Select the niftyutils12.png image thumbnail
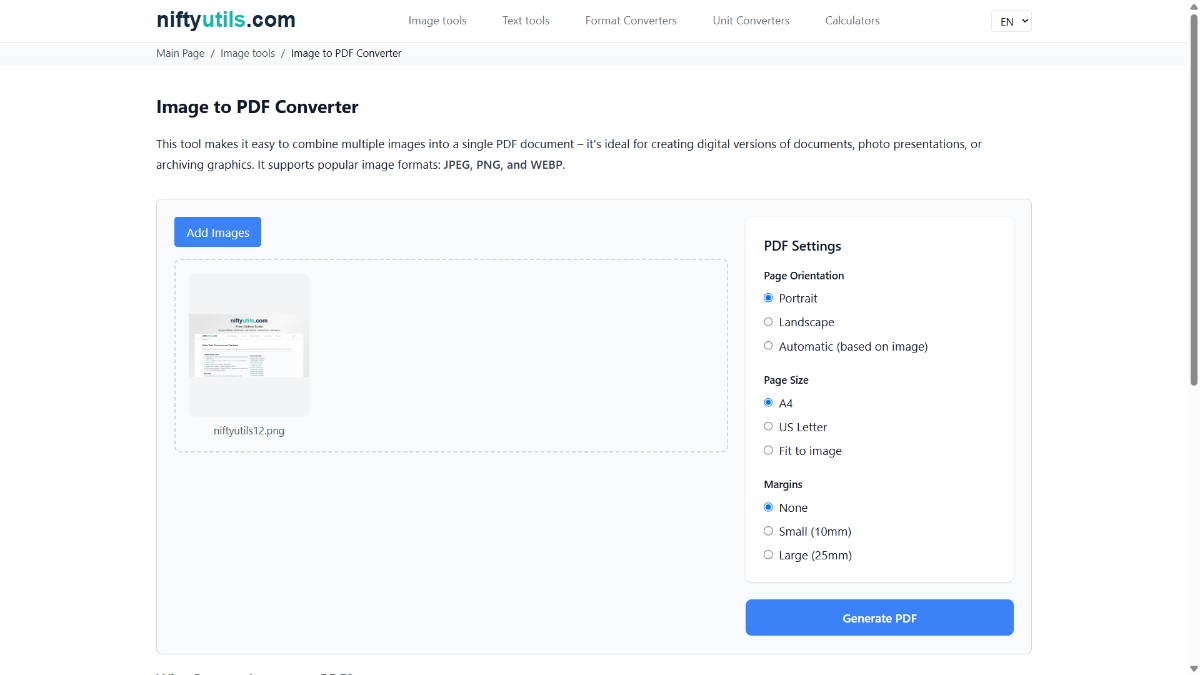Viewport: 1200px width, 675px height. [249, 344]
